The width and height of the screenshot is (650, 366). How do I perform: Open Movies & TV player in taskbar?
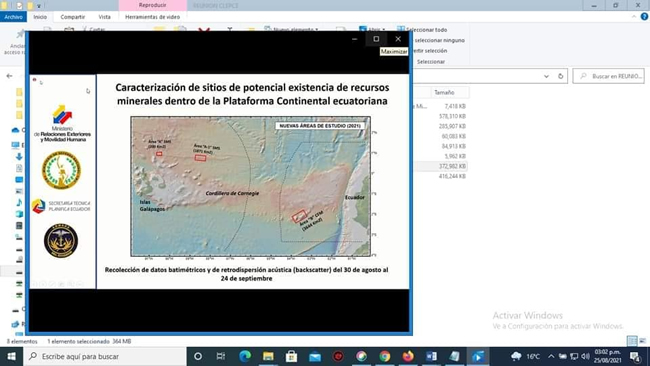(478, 356)
